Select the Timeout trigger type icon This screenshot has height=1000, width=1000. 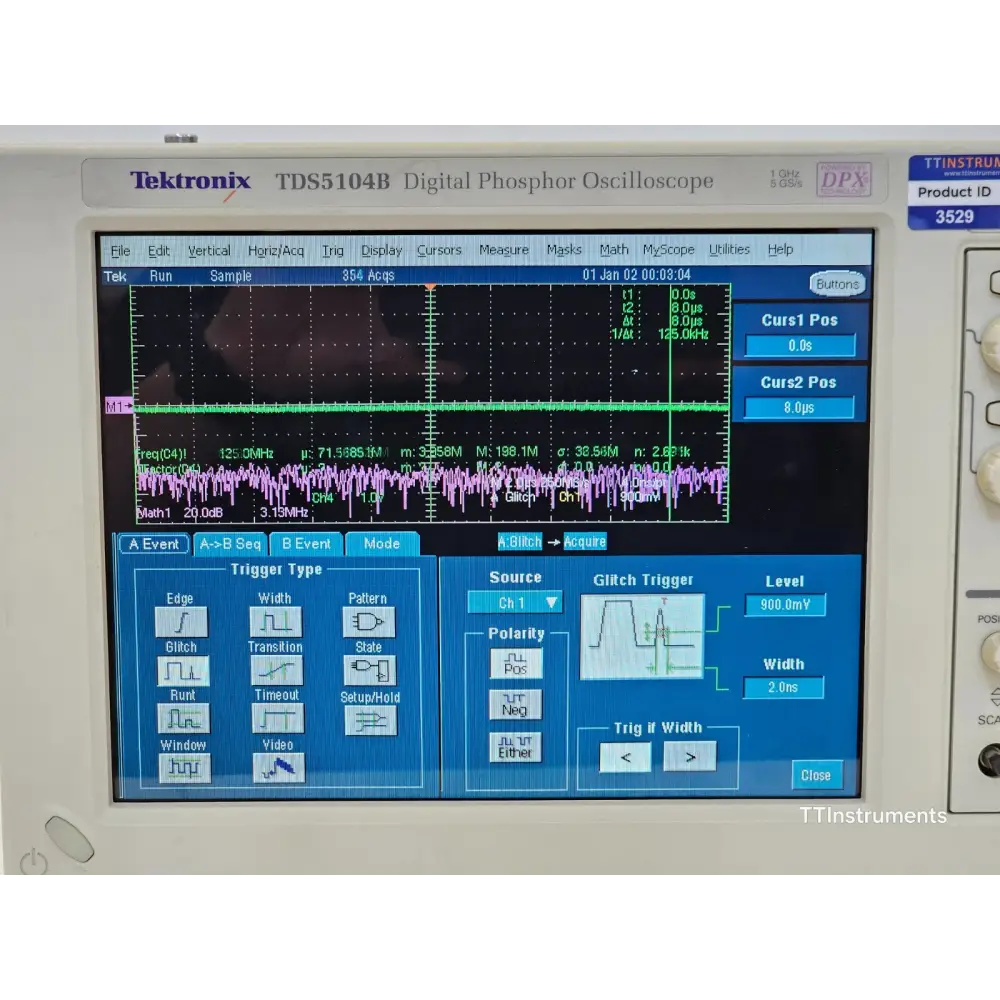[x=277, y=719]
